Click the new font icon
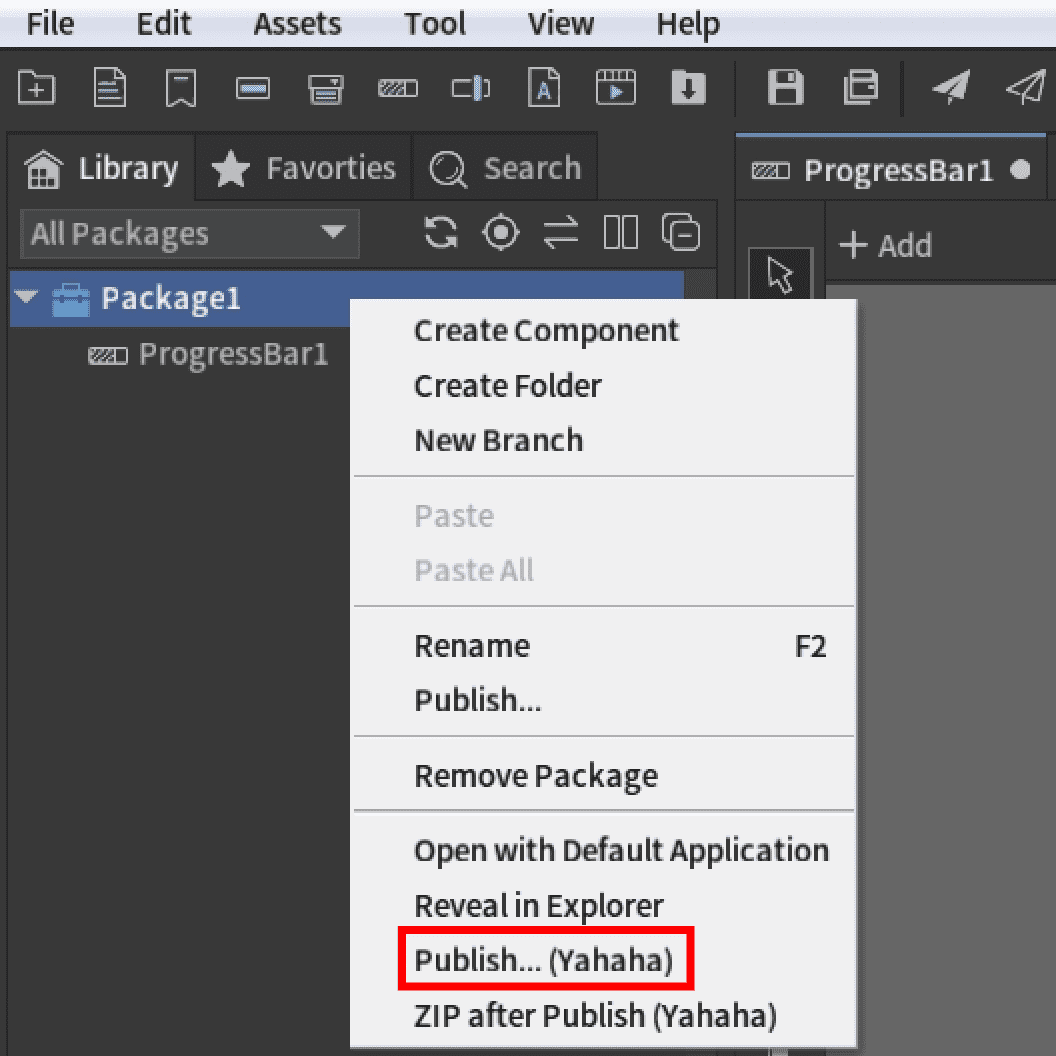This screenshot has width=1056, height=1056. (x=543, y=89)
